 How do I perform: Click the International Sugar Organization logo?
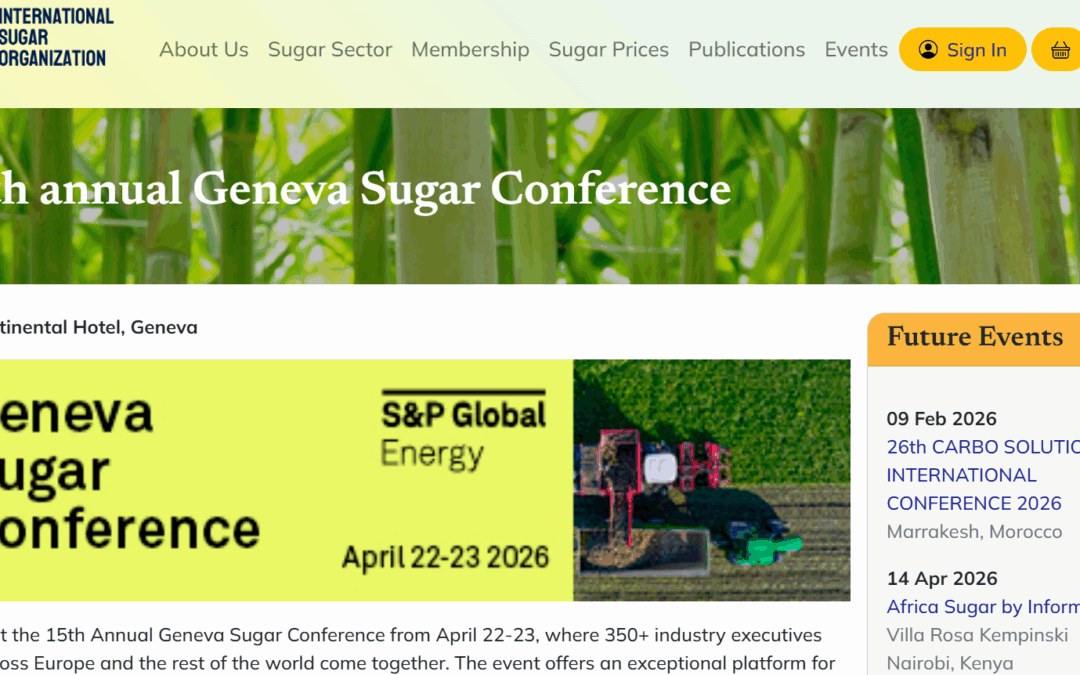coord(55,37)
